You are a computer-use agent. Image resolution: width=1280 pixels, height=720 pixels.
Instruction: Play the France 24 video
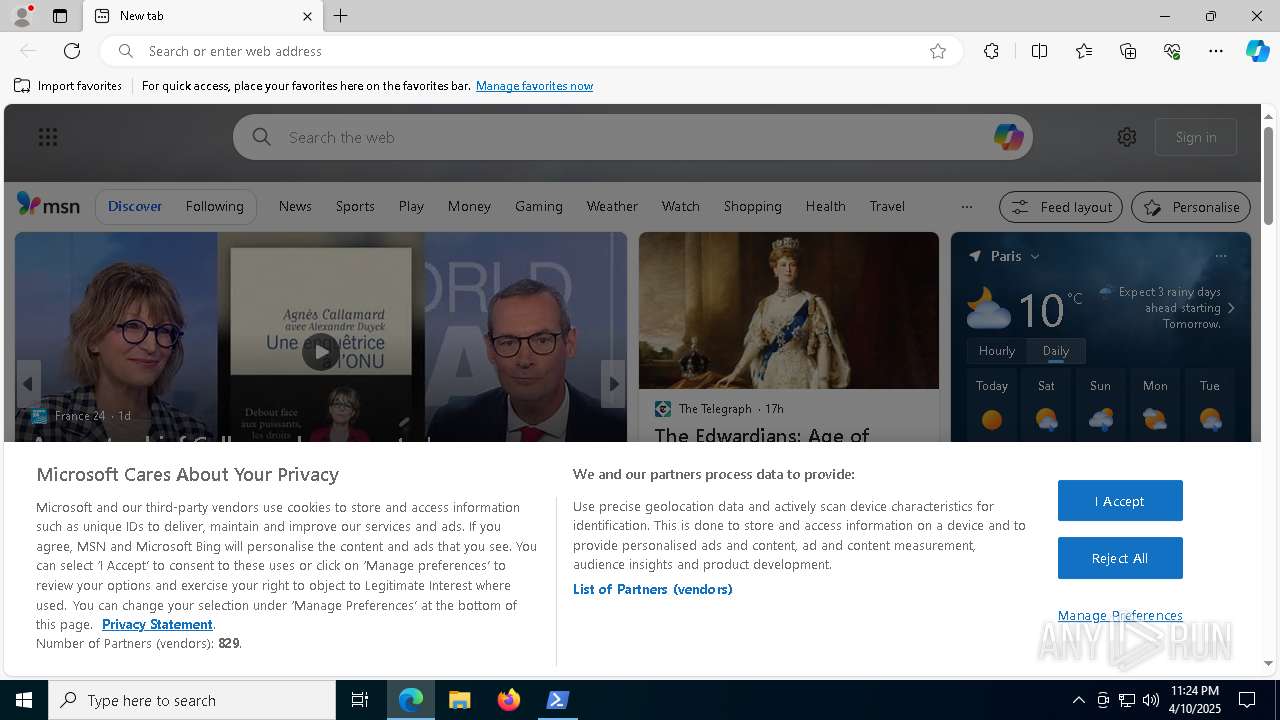tap(320, 351)
